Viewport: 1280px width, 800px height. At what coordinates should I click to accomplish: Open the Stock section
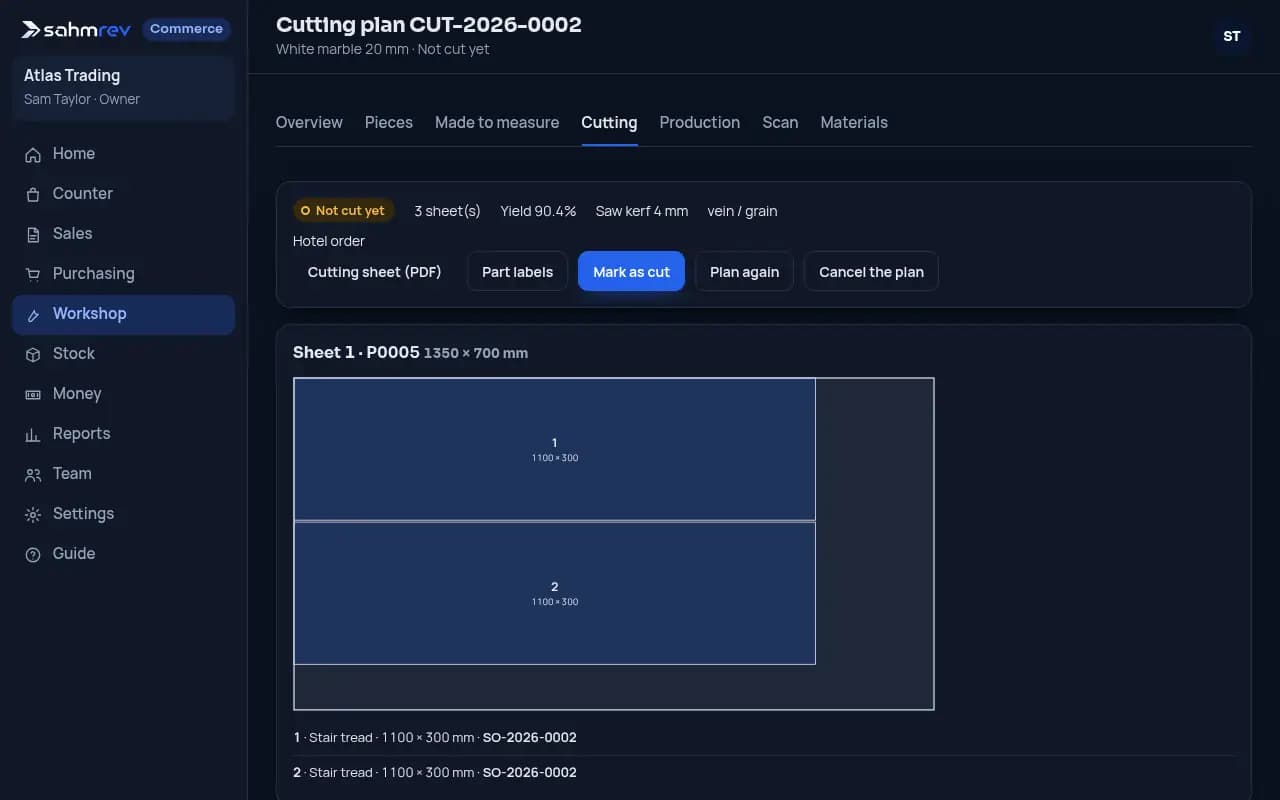point(123,354)
